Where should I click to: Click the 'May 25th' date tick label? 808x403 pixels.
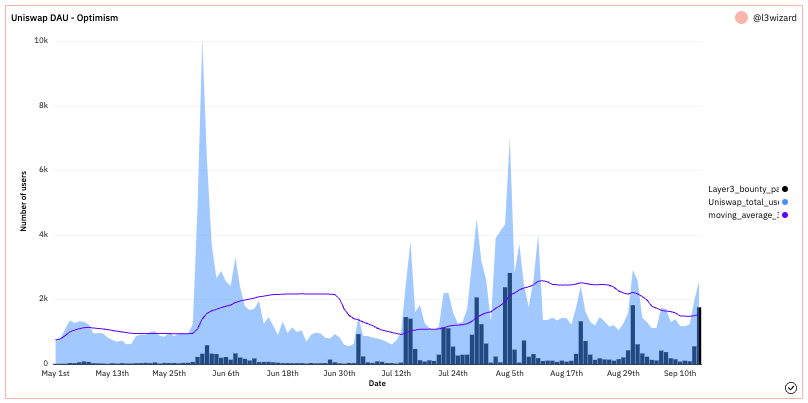[170, 373]
